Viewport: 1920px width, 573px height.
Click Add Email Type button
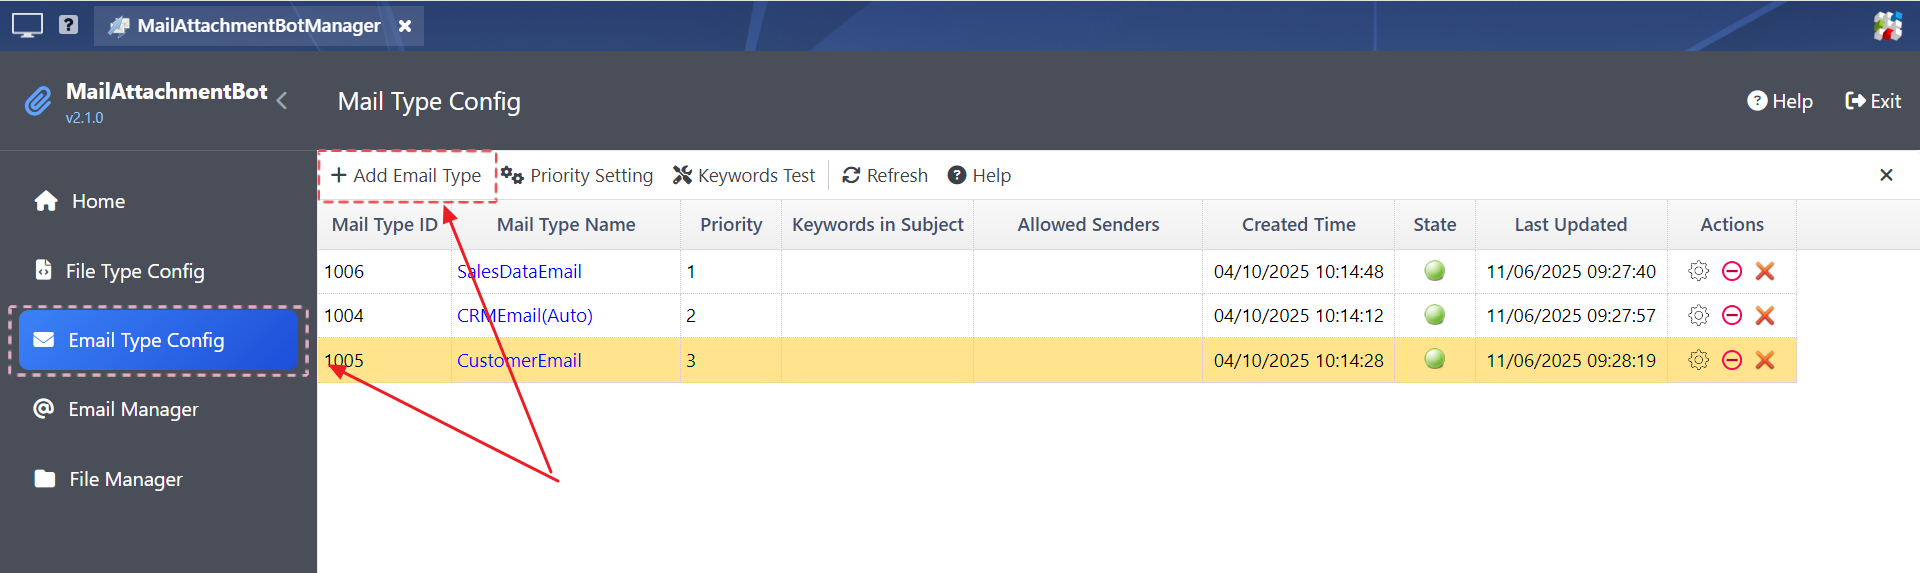pyautogui.click(x=406, y=176)
